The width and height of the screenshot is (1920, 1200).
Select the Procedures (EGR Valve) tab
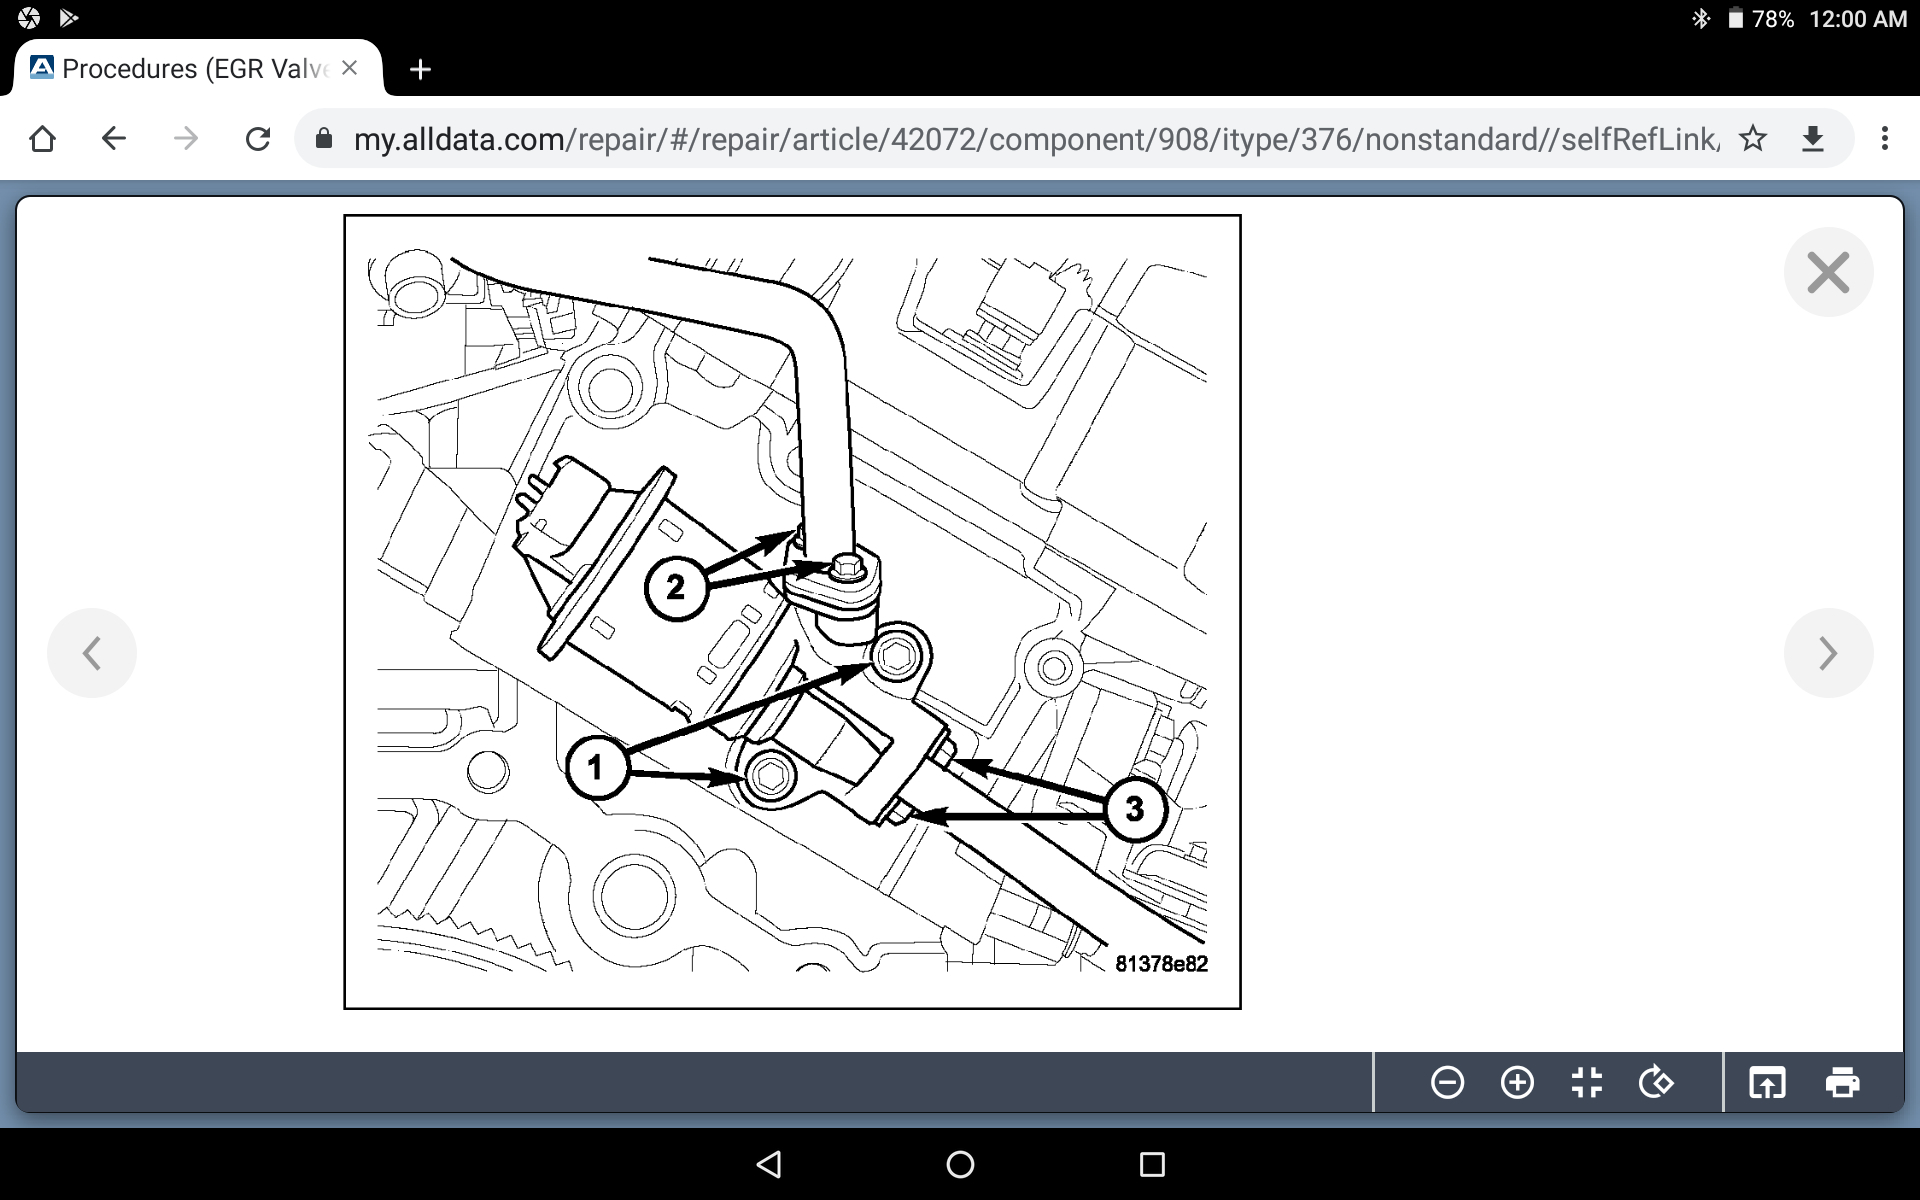(190, 69)
